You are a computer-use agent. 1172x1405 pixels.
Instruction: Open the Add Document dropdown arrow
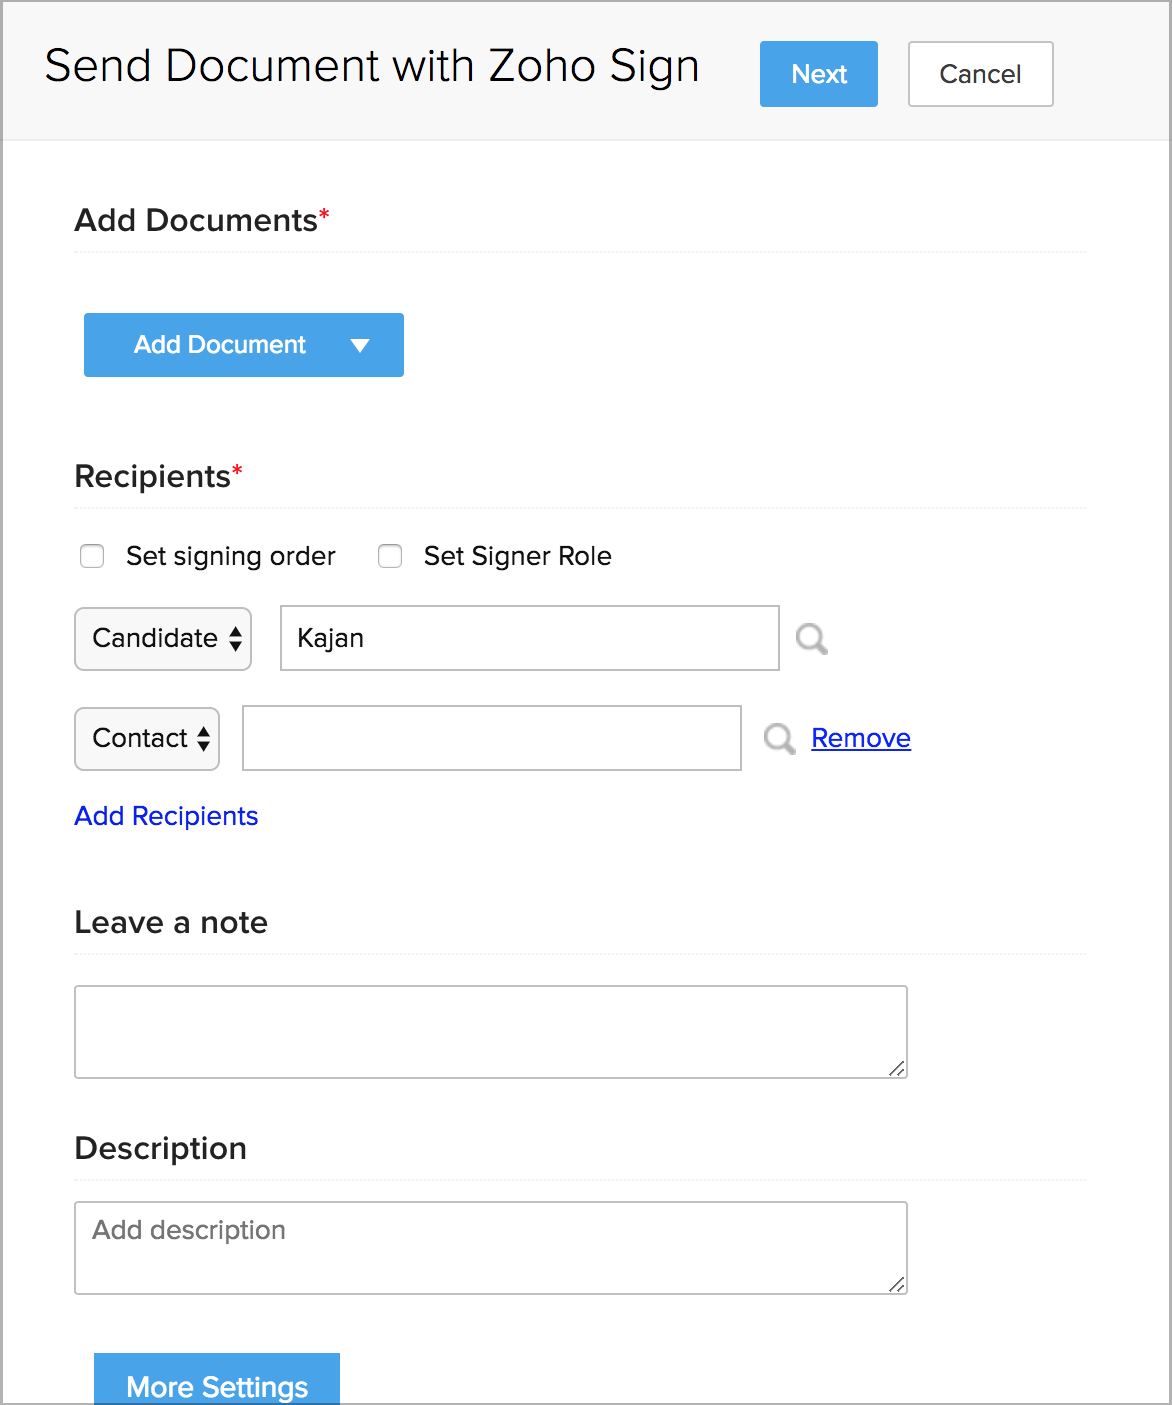(x=360, y=345)
